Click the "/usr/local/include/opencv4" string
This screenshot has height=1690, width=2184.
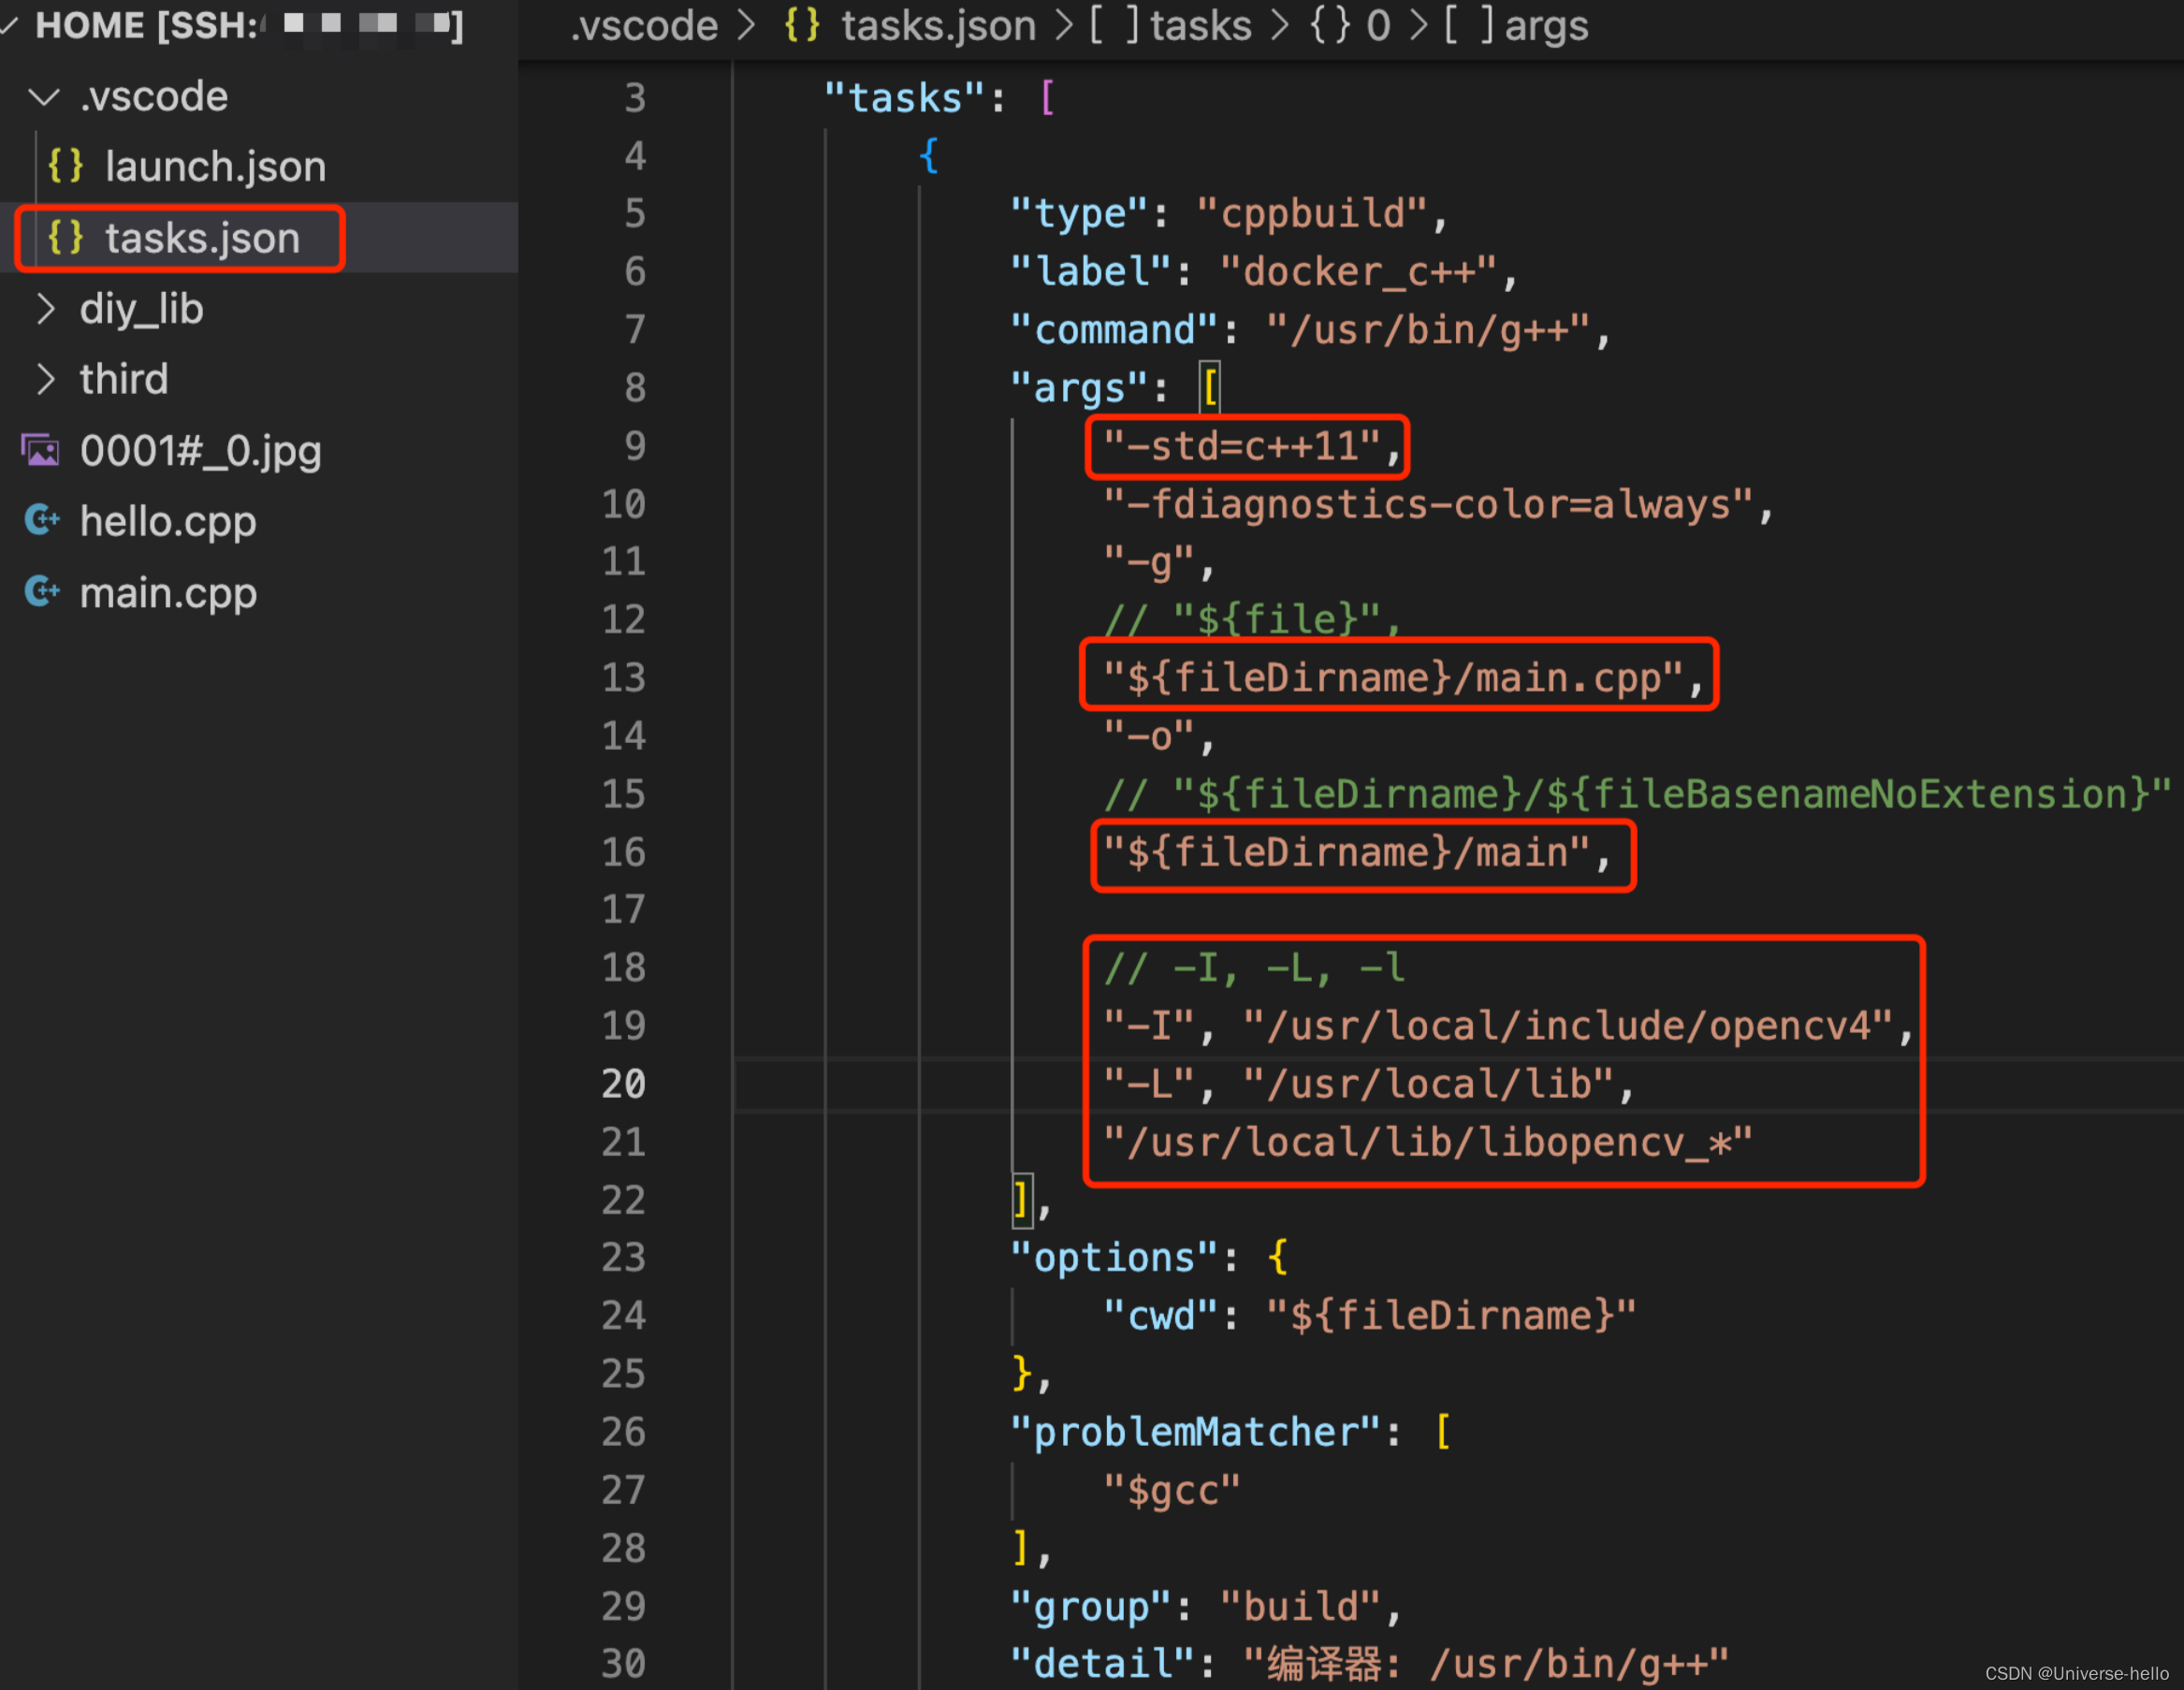point(1567,1026)
